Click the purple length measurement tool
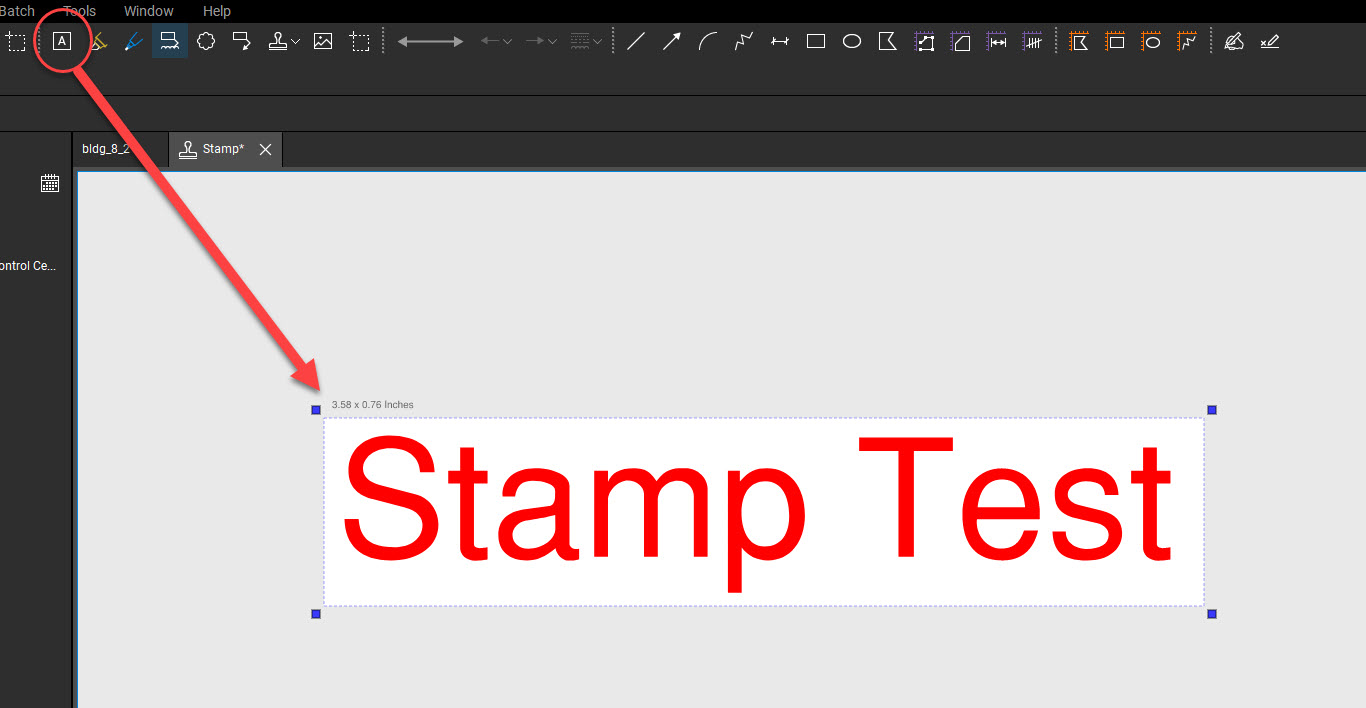Screen dimensions: 1366x708 [x=997, y=41]
